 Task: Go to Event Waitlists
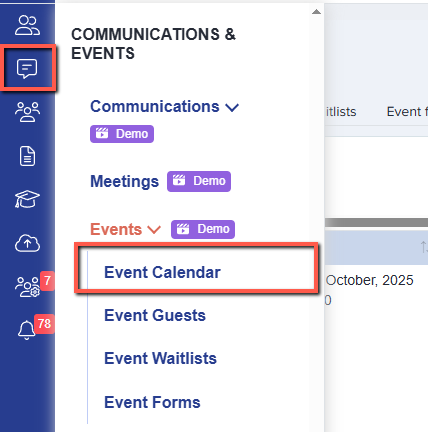160,358
